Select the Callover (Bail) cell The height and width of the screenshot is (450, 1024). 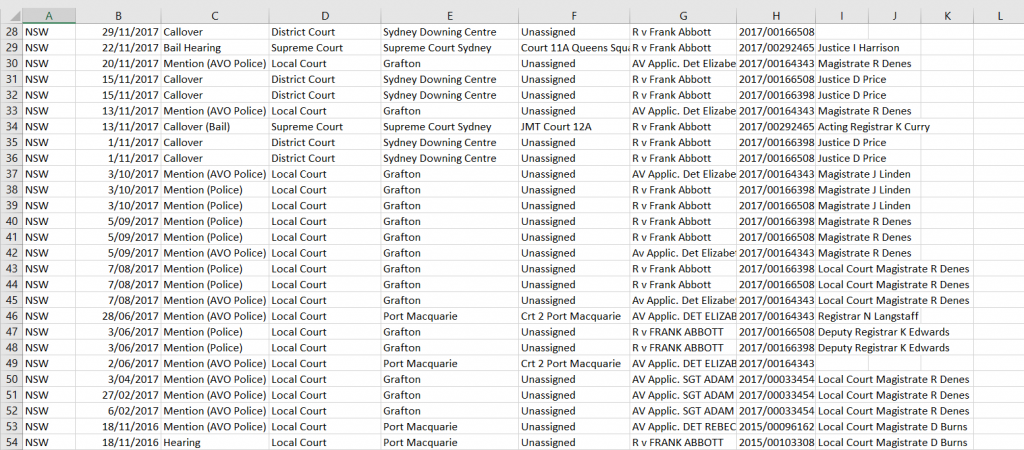click(x=214, y=127)
